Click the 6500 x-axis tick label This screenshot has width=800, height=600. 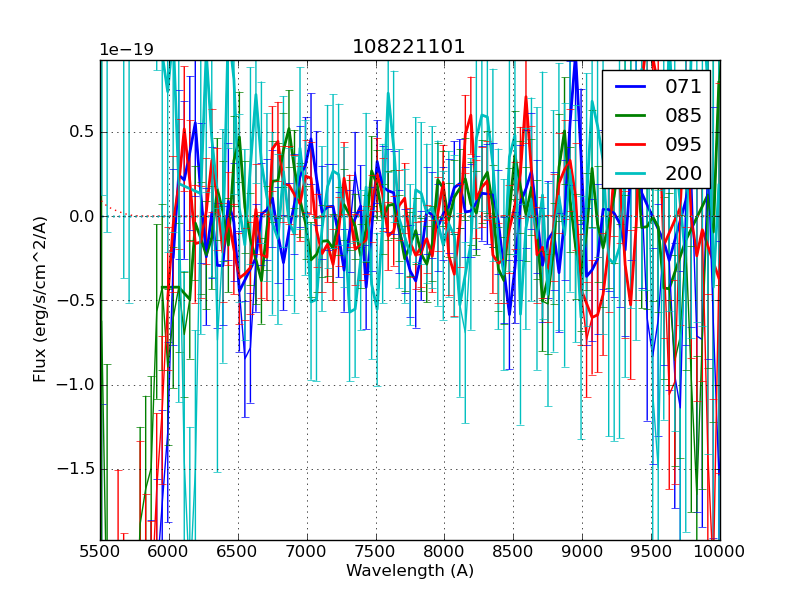[x=238, y=552]
